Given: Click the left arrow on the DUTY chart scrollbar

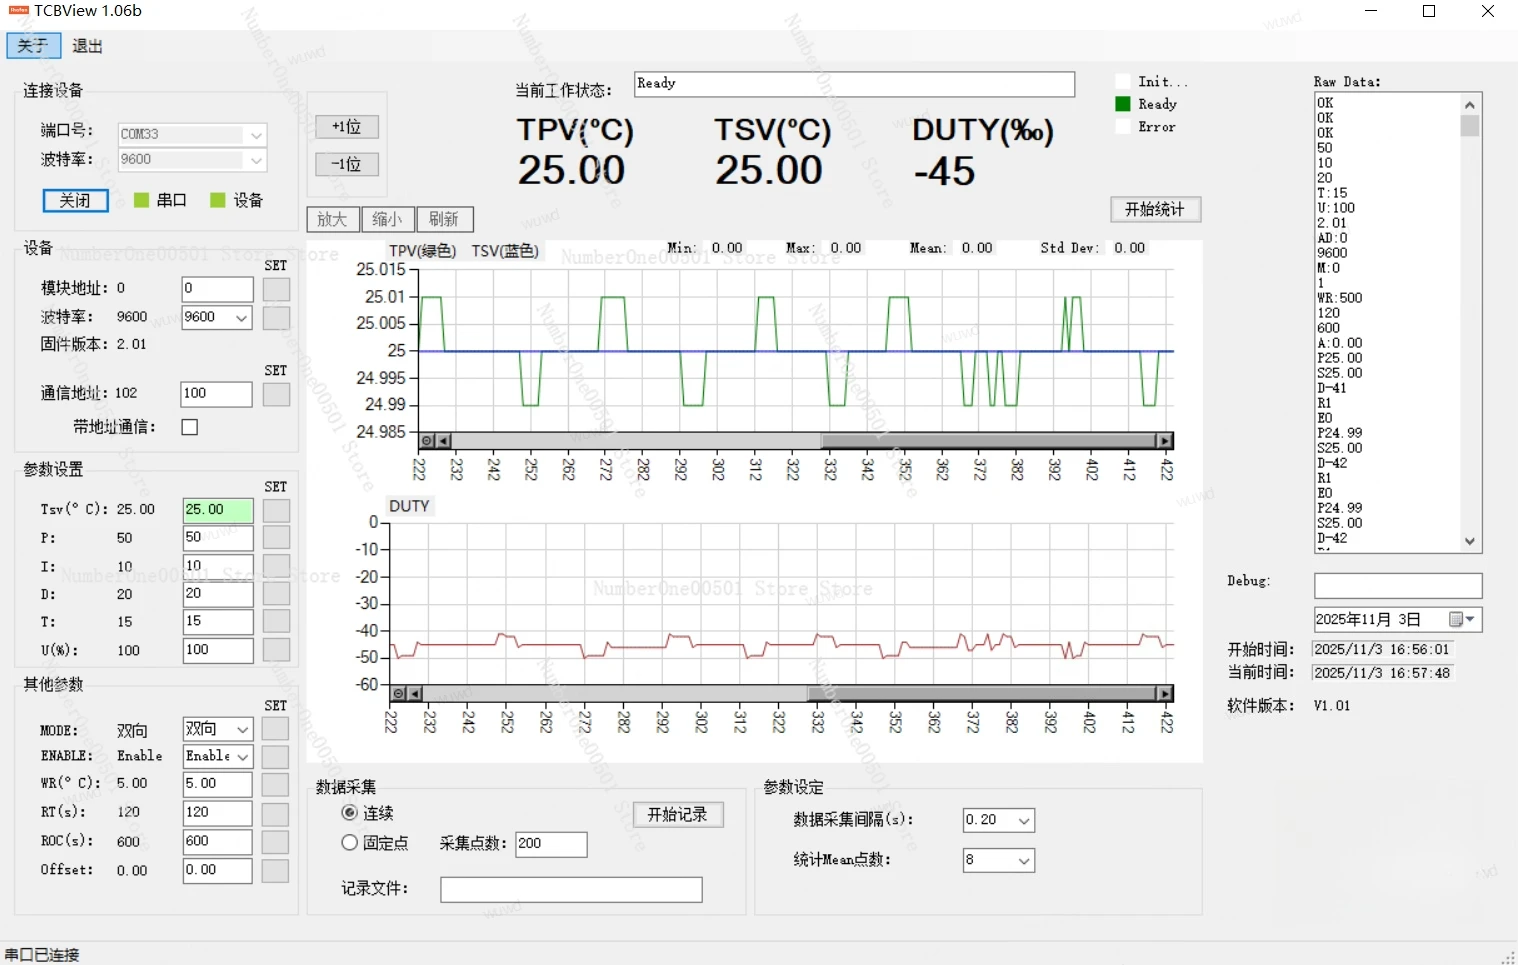Looking at the screenshot, I should 415,694.
